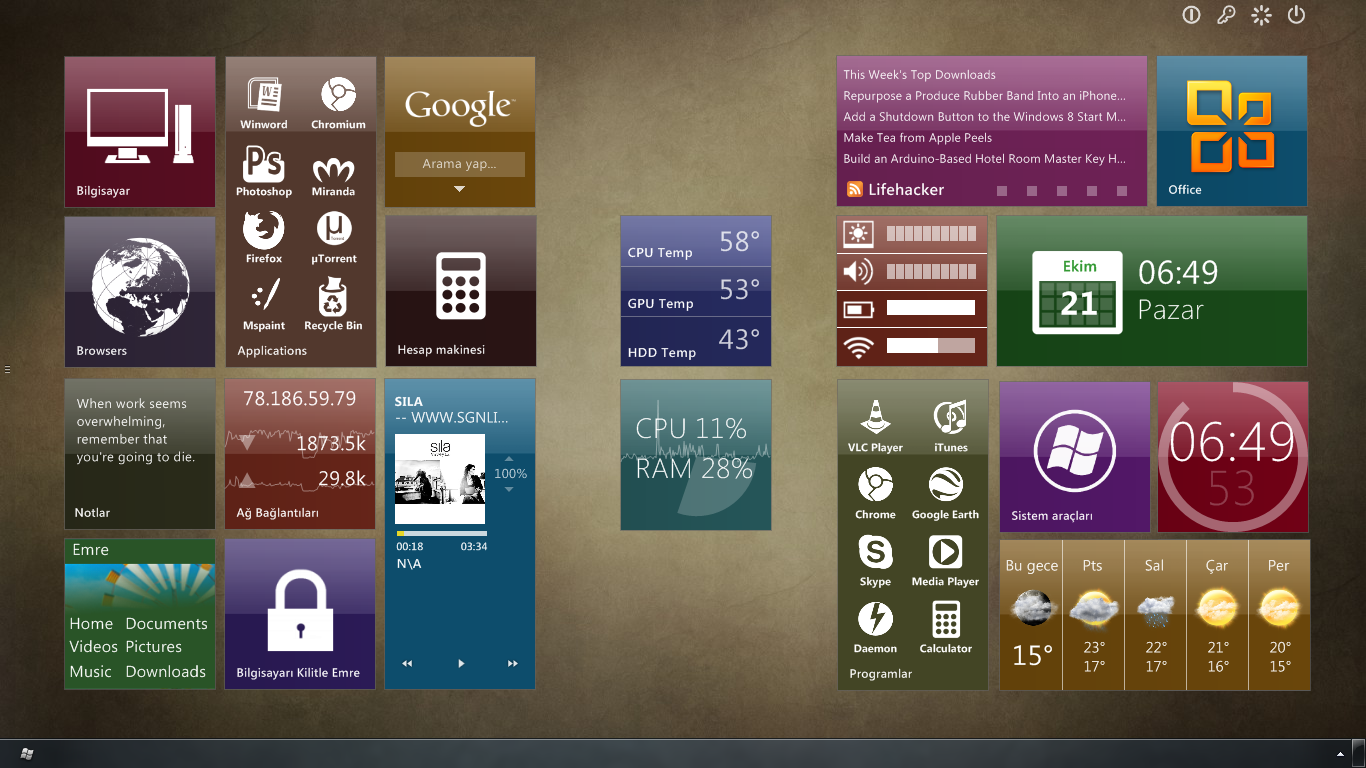Open the Office tile
Image resolution: width=1366 pixels, height=768 pixels.
[1232, 131]
